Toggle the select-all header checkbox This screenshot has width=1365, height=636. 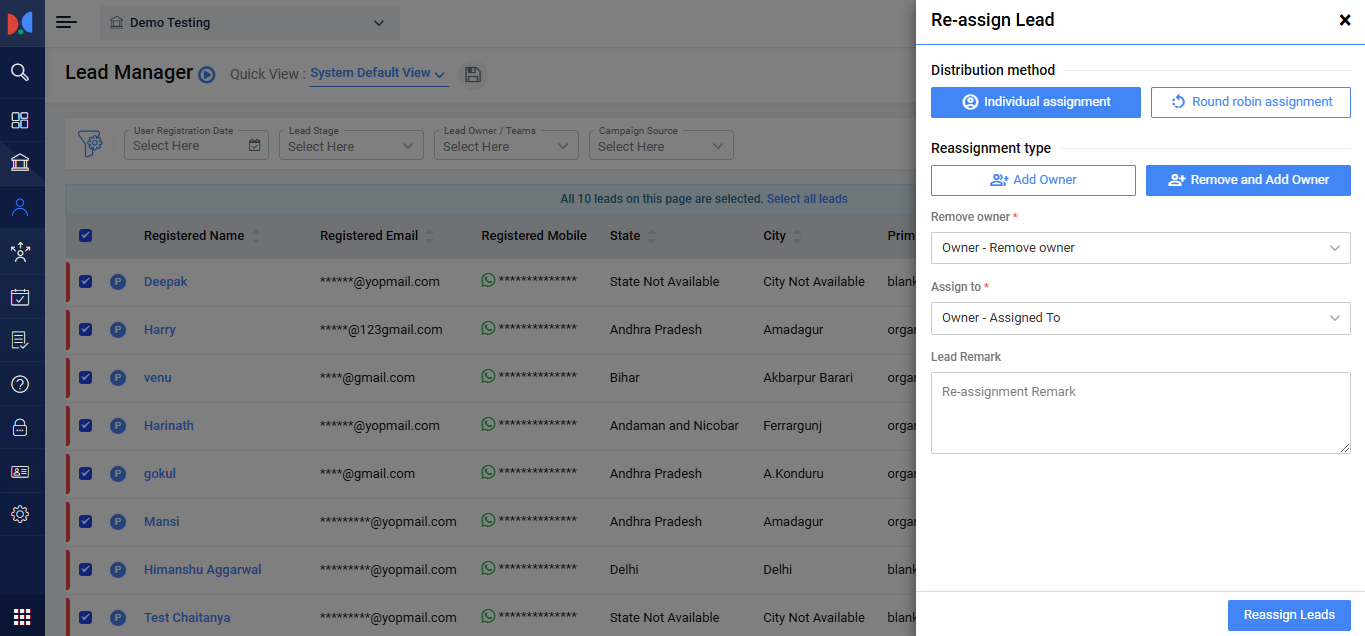85,236
